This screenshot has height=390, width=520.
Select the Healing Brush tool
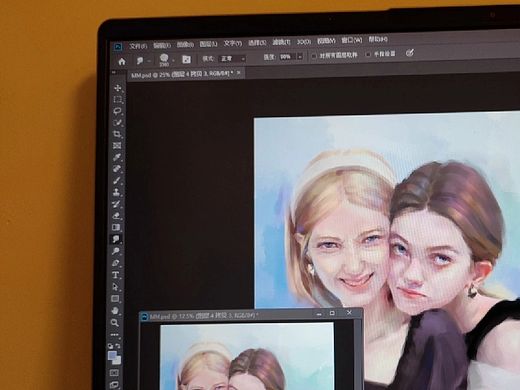(x=117, y=169)
